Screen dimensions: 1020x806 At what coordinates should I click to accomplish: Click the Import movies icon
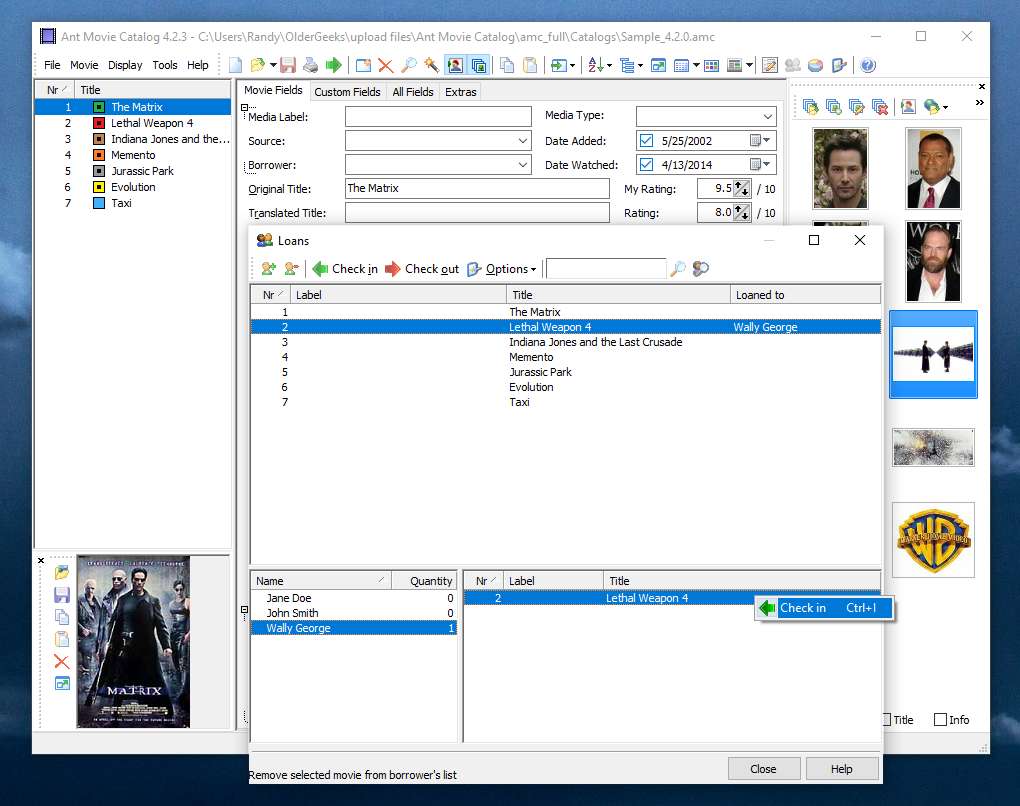(558, 65)
